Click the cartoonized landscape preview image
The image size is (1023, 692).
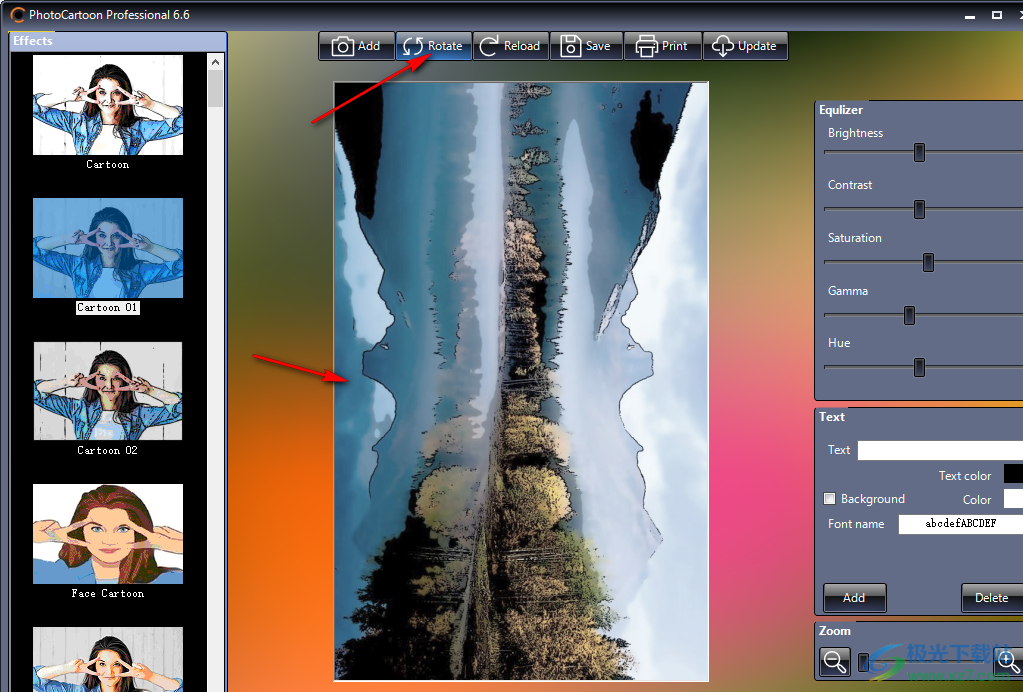tap(521, 382)
